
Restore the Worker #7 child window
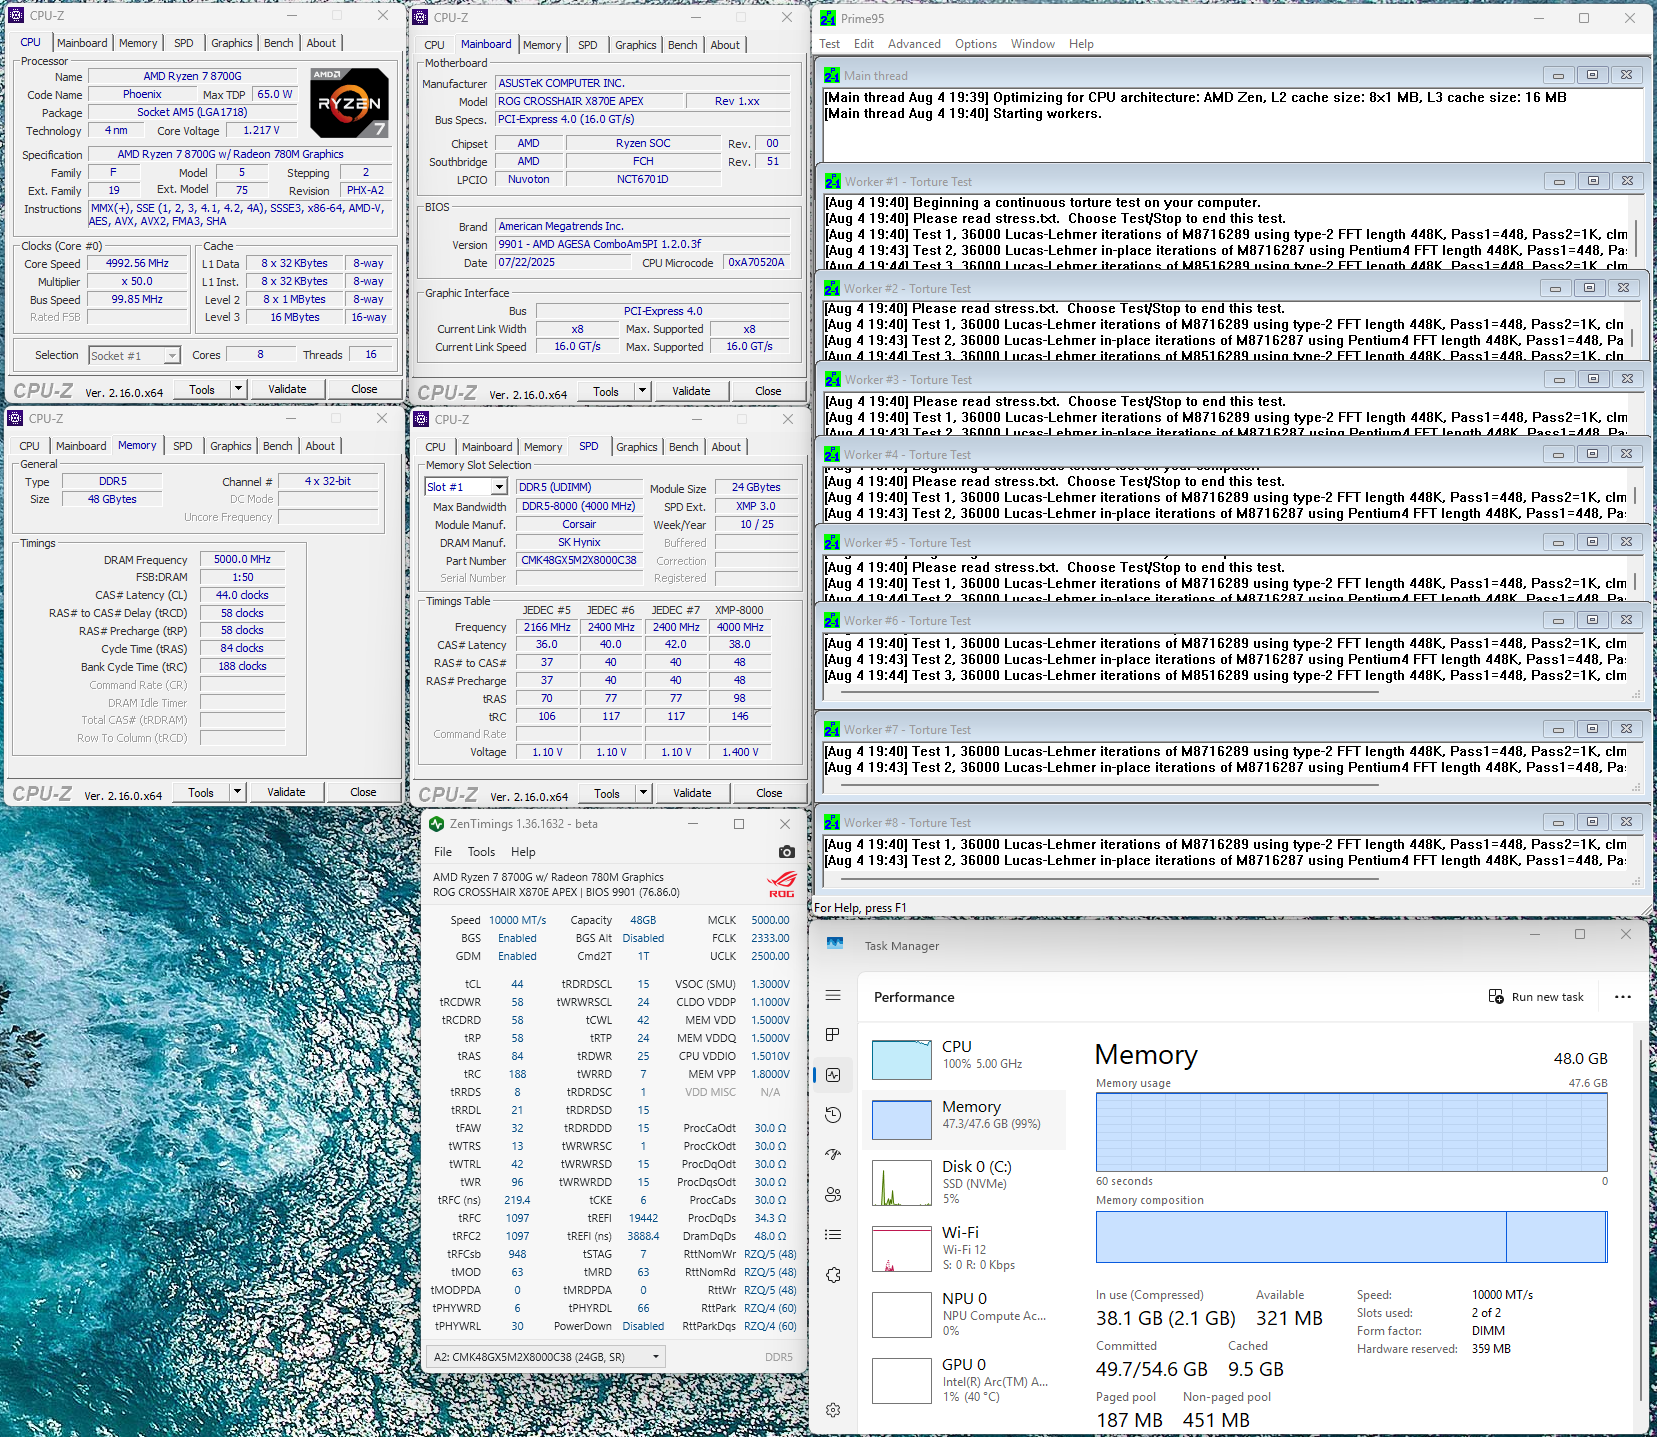coord(1592,729)
